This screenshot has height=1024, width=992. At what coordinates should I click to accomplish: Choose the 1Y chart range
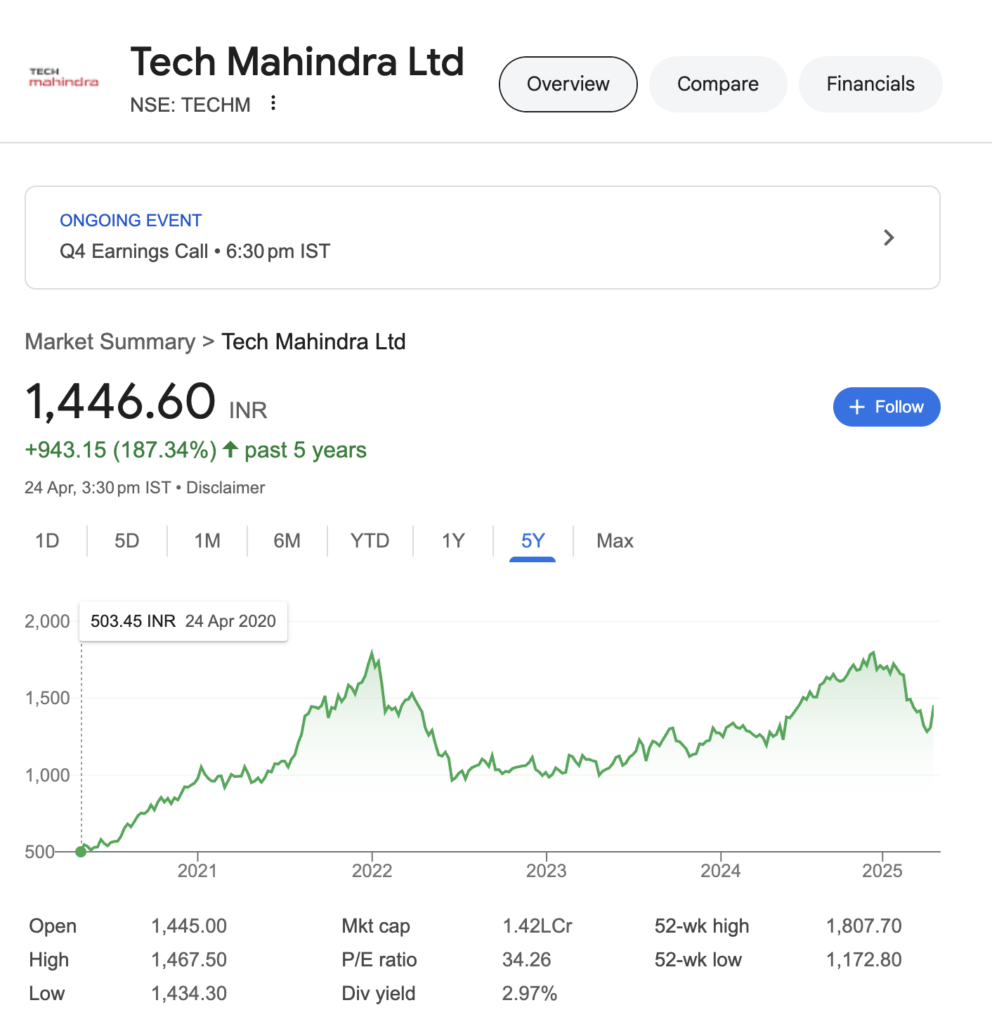click(453, 541)
